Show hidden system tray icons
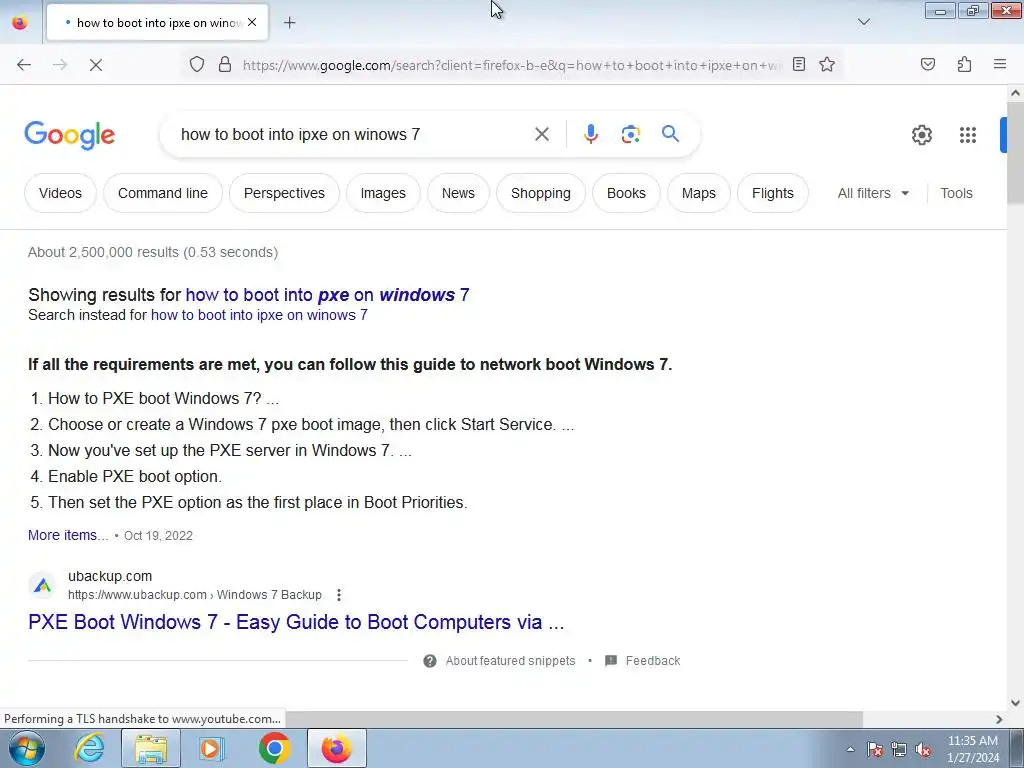The image size is (1024, 768). coord(850,749)
